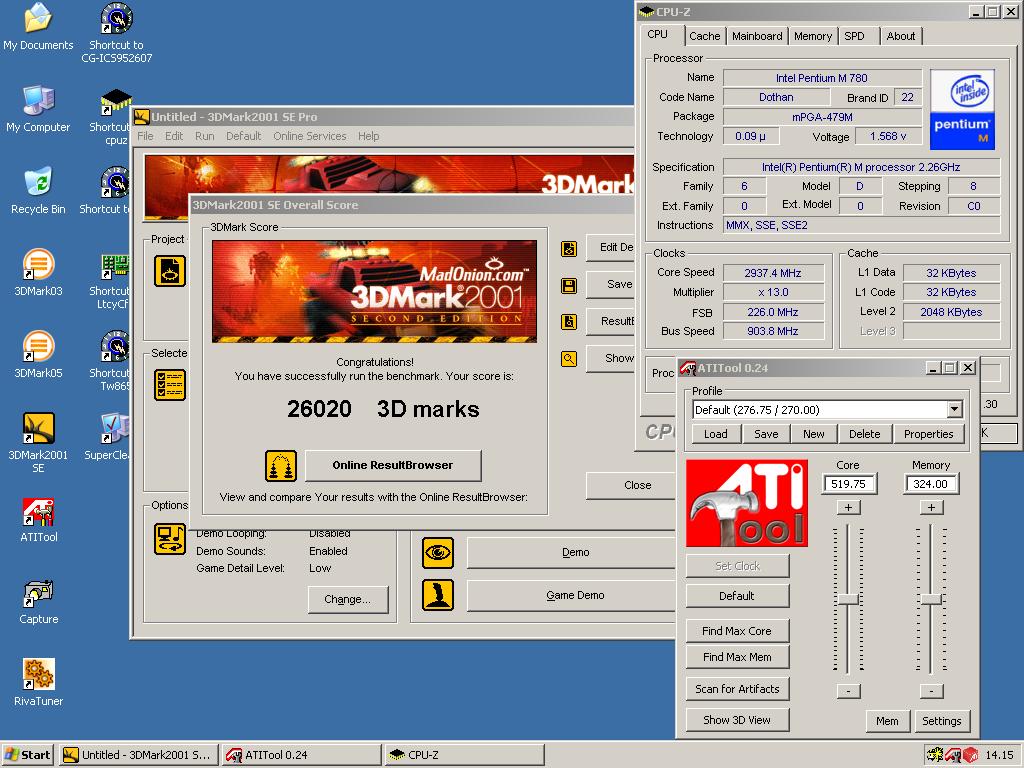Screen dimensions: 1024x768
Task: Open Shortcut to CG-ICS952607 icon
Action: [x=116, y=33]
